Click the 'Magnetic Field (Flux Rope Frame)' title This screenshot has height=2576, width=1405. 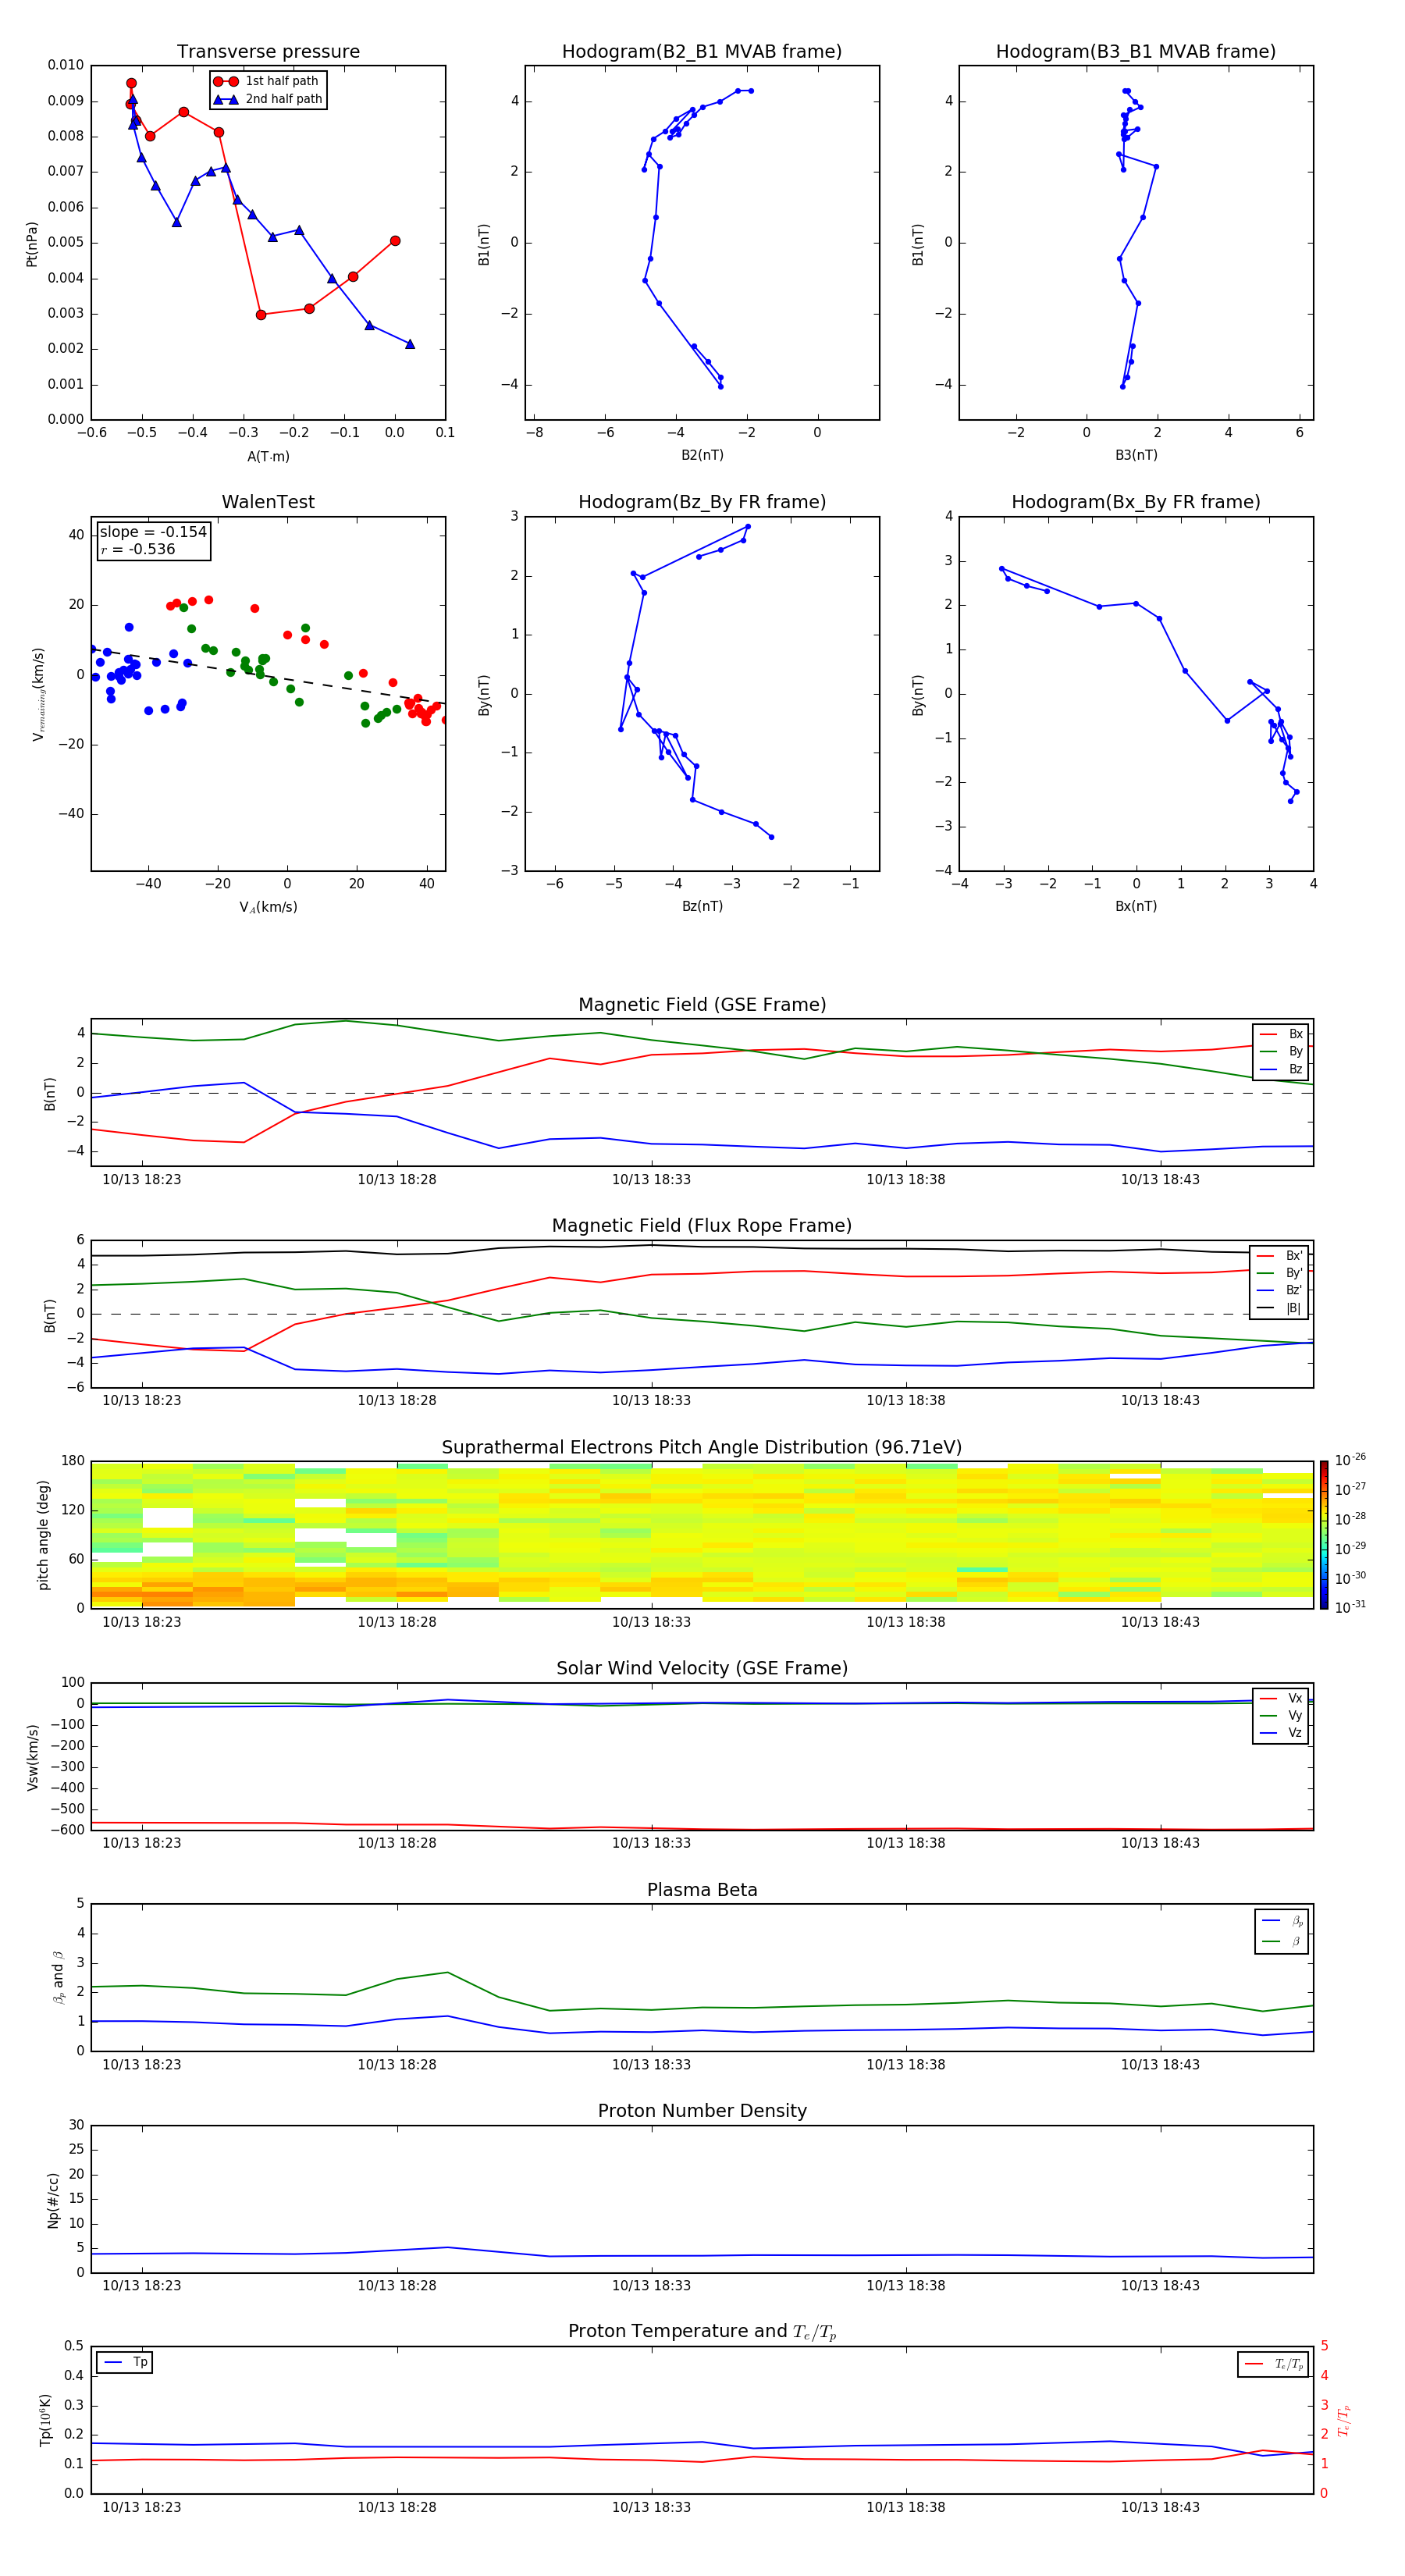(702, 1226)
